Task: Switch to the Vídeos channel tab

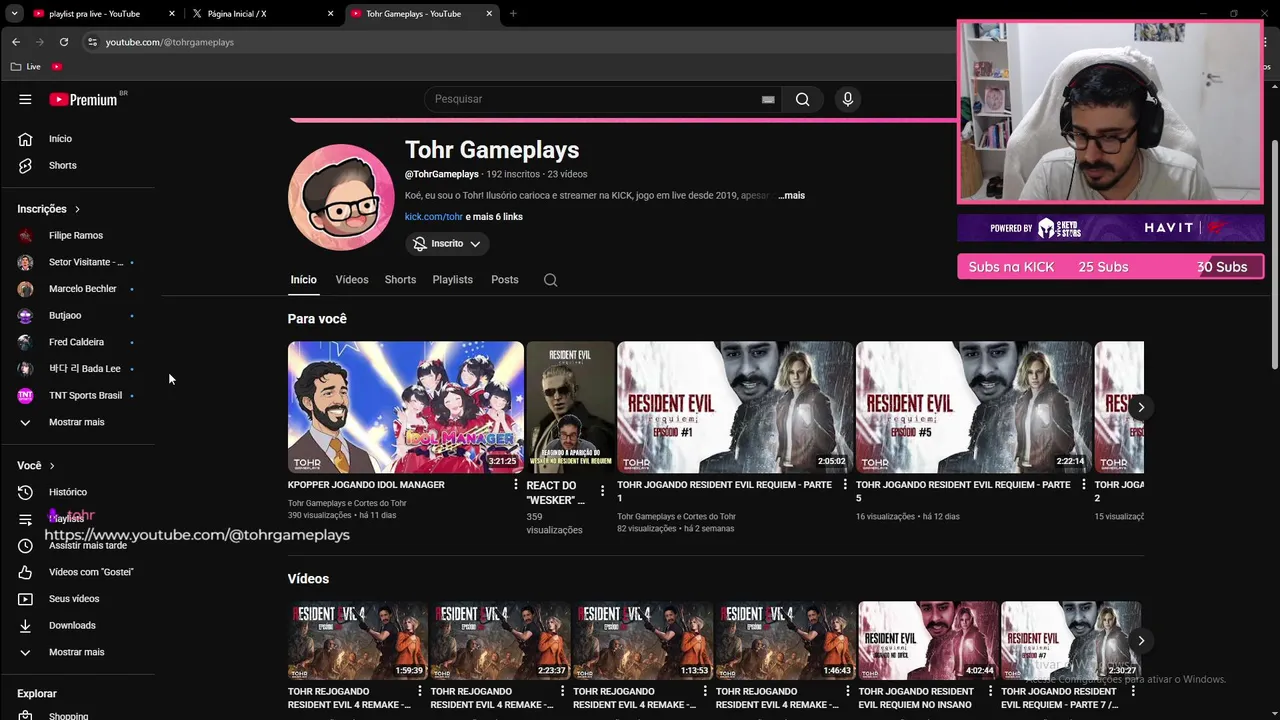Action: click(352, 280)
